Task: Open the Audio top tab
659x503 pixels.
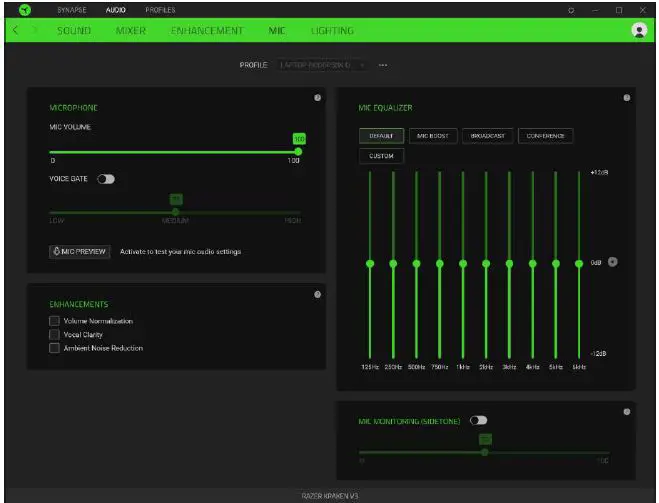Action: coord(116,10)
